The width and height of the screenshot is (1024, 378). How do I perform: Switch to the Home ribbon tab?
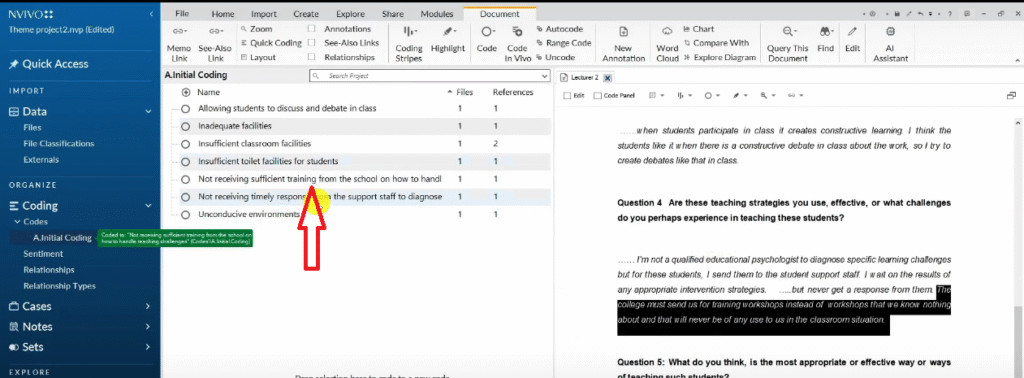[x=223, y=14]
